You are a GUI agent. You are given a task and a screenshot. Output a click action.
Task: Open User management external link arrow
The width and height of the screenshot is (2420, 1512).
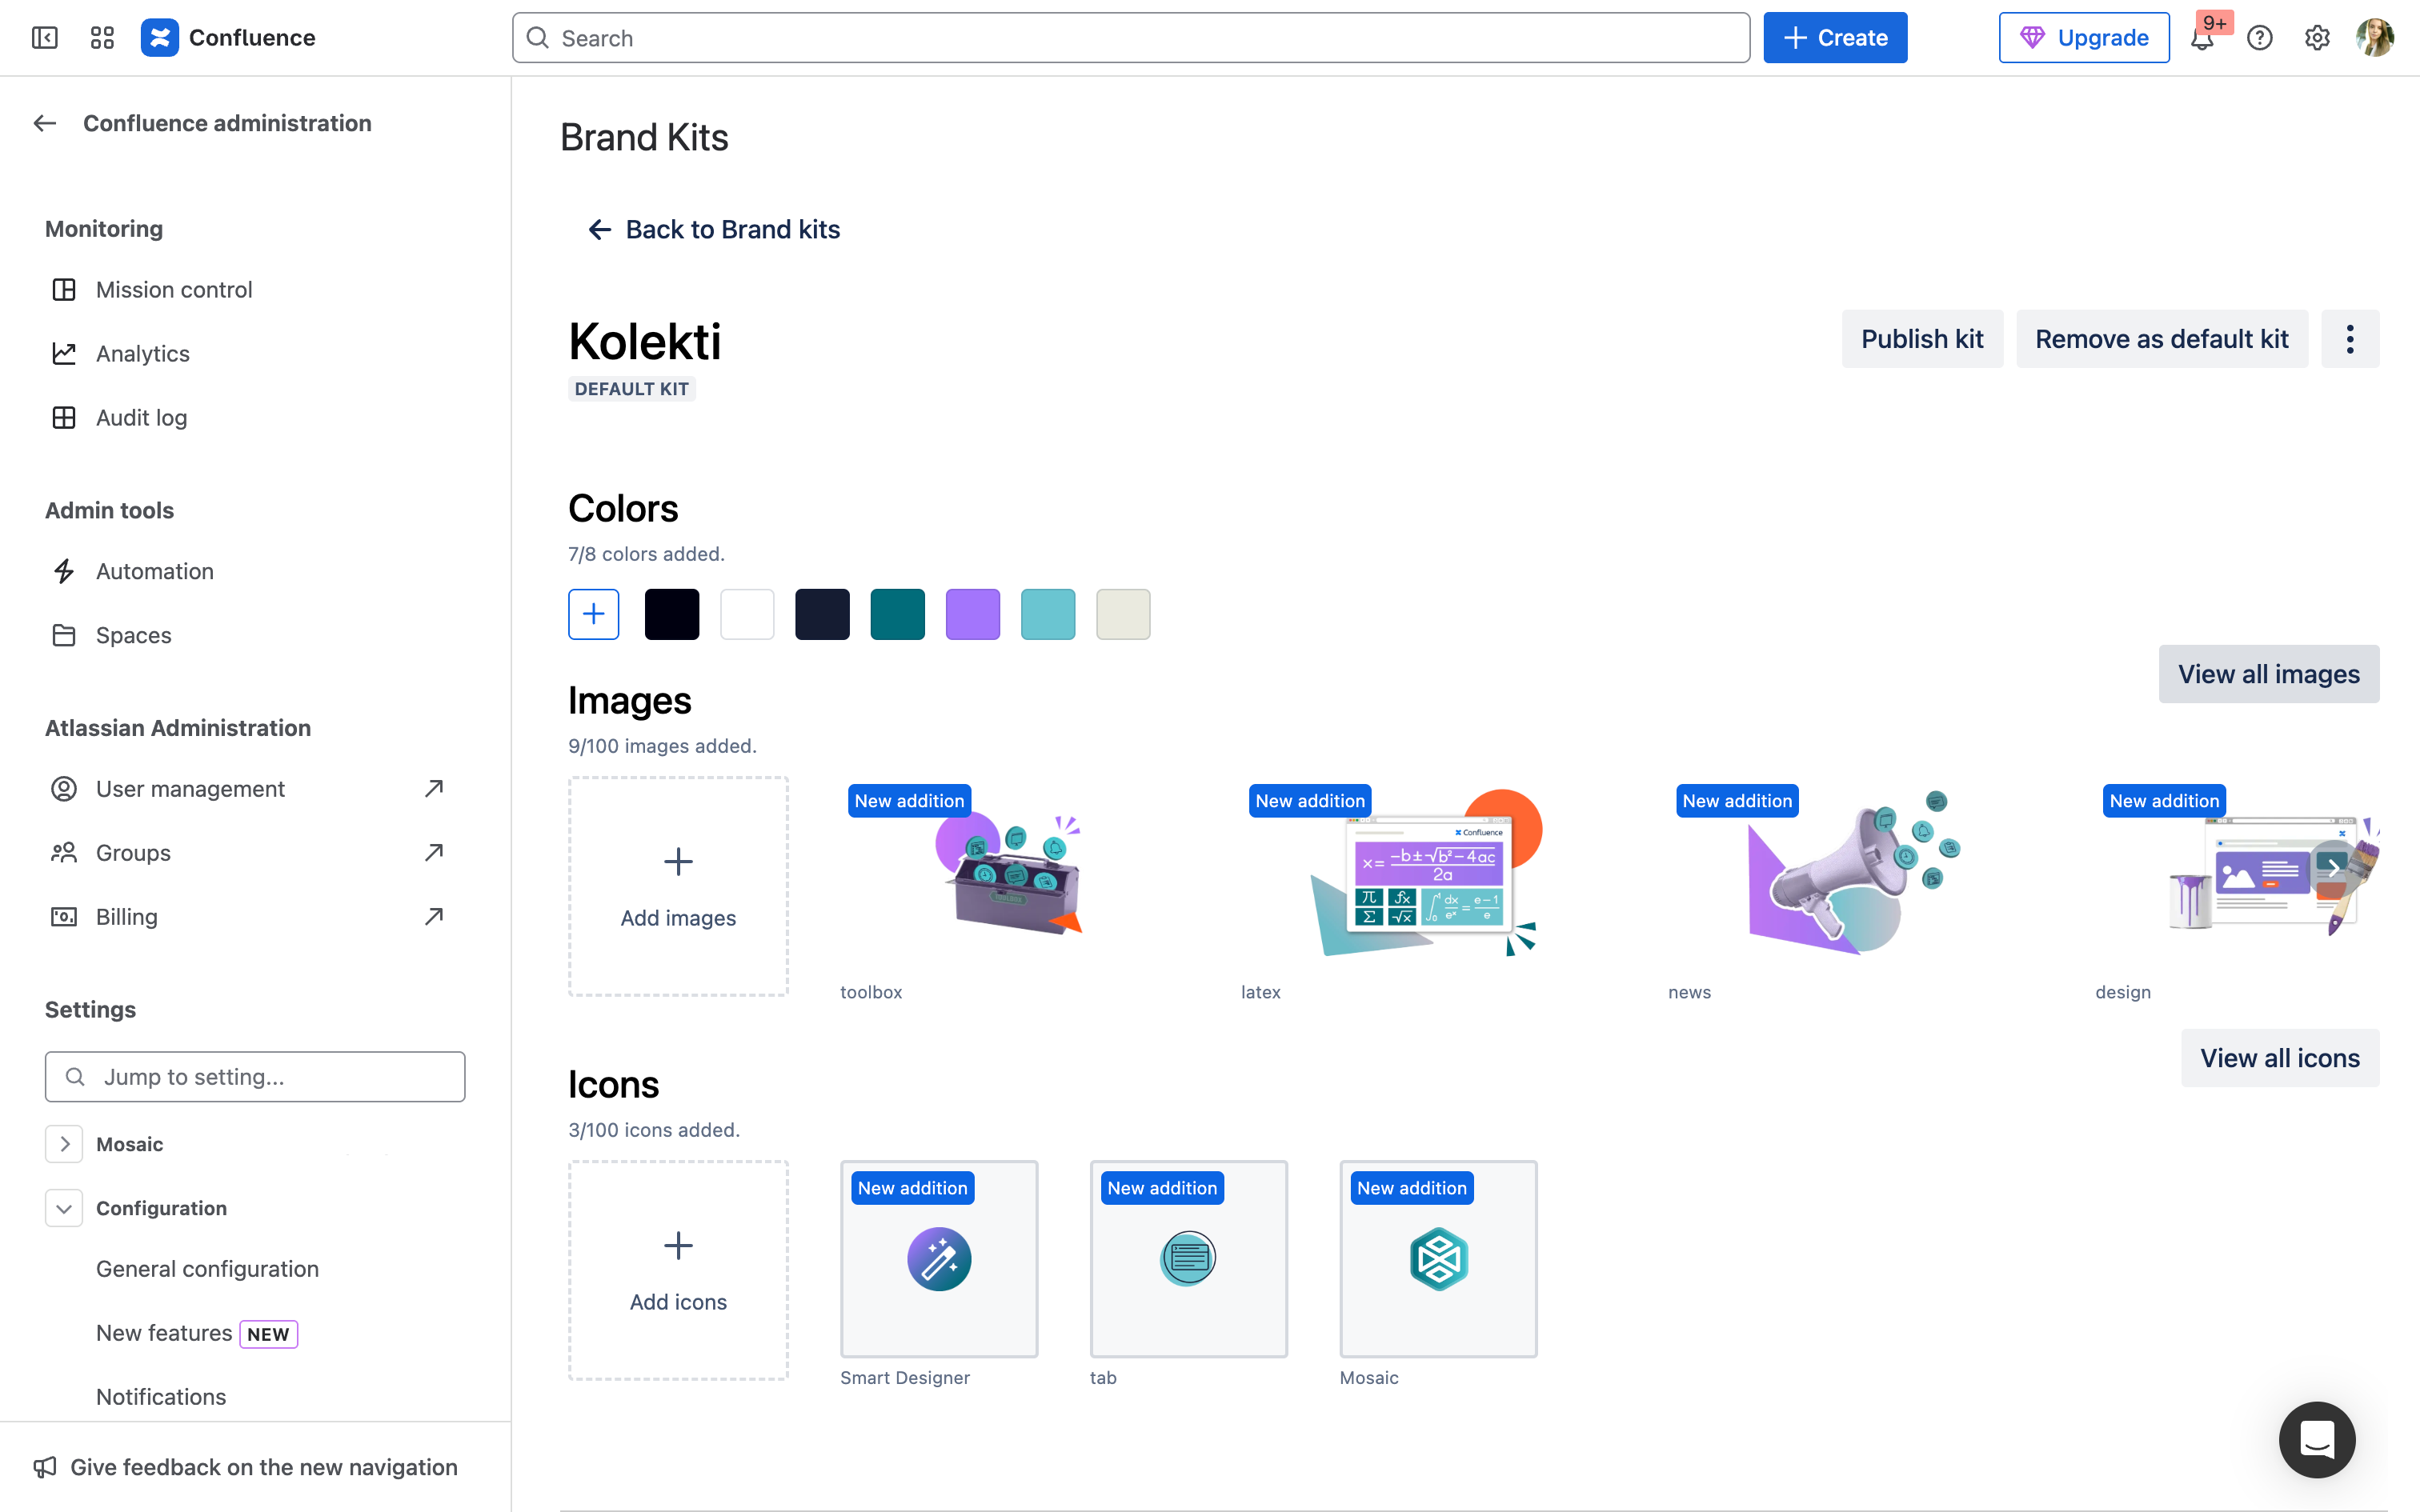tap(434, 789)
